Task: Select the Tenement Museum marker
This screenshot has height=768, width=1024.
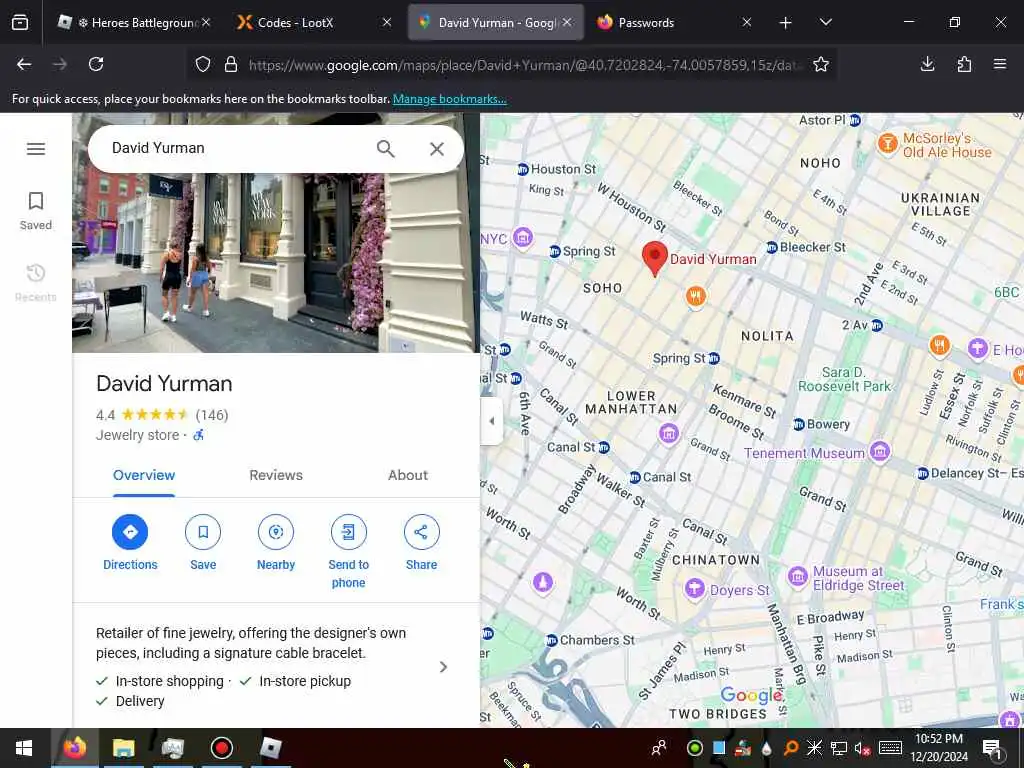Action: coord(880,451)
